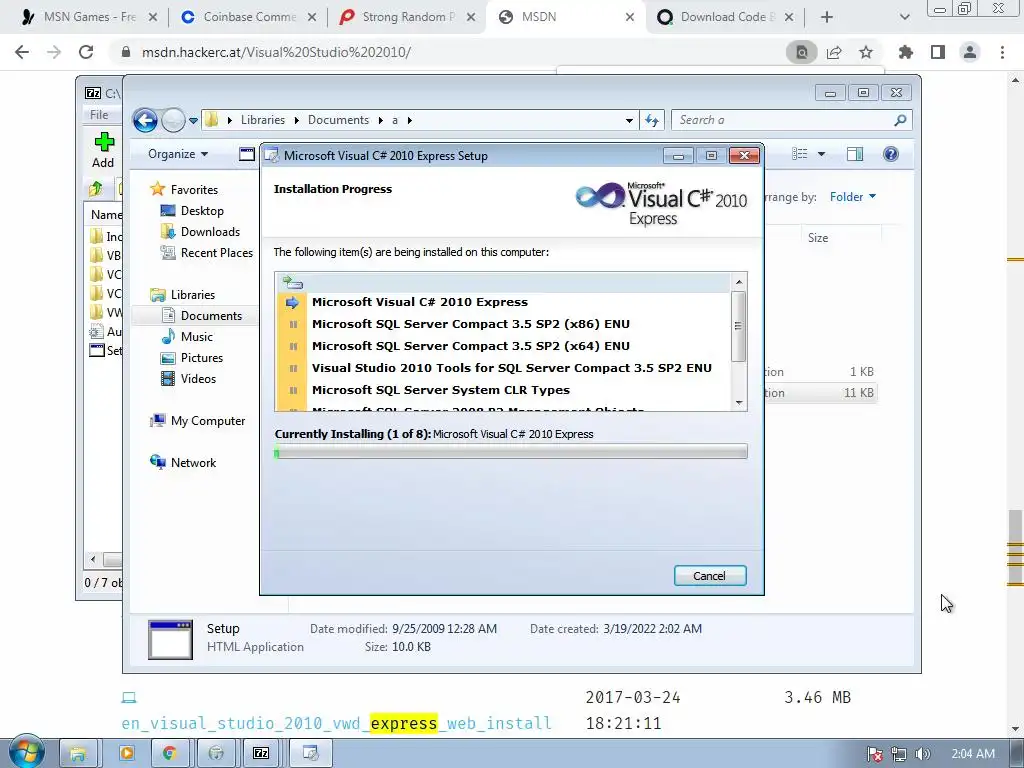
Task: Open the address bar history dropdown
Action: tap(629, 121)
